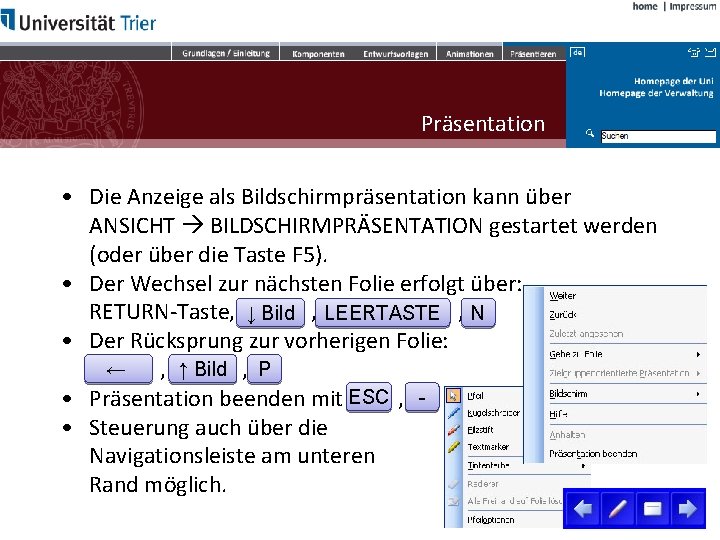The image size is (720, 540).
Task: Expand the 'Zielgruppenorientierte Präsentation' submenu arrow
Action: point(698,373)
